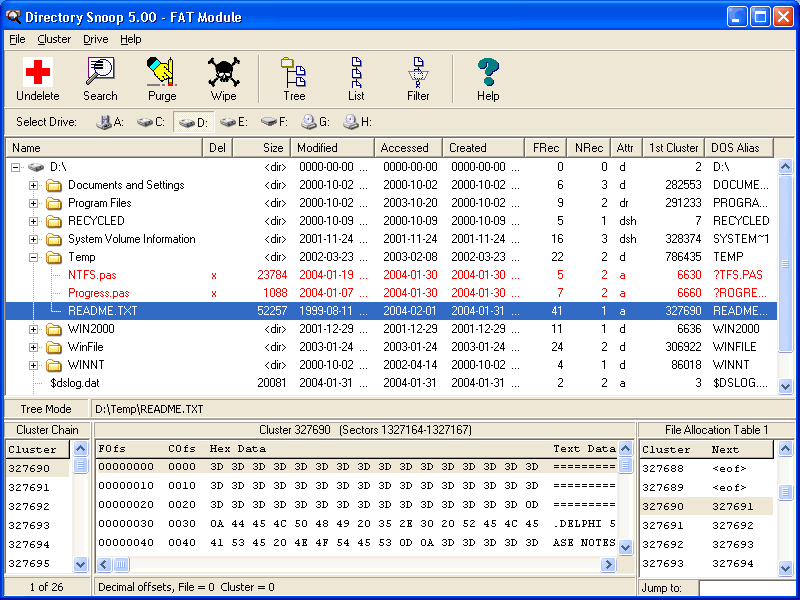Select FAT entry for cluster 327688
The width and height of the screenshot is (800, 600).
click(x=706, y=468)
